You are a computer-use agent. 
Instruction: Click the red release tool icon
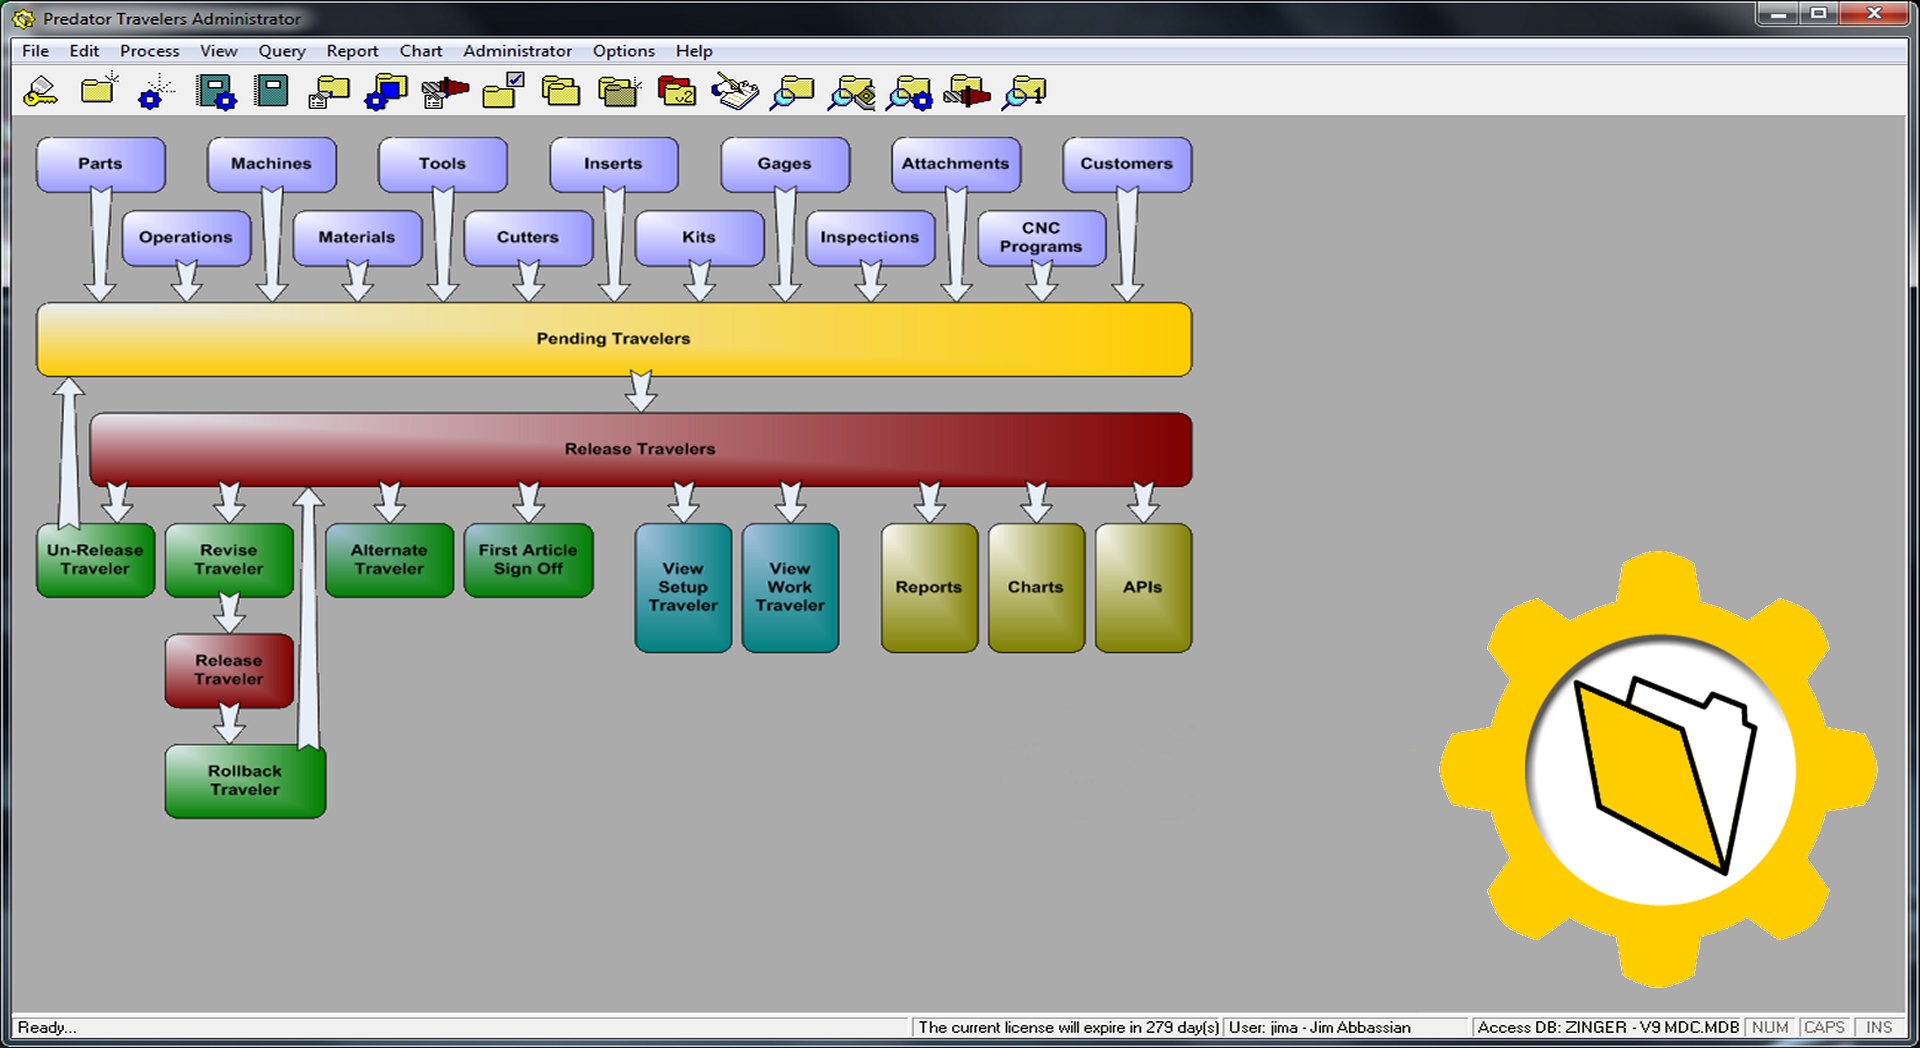coord(443,92)
